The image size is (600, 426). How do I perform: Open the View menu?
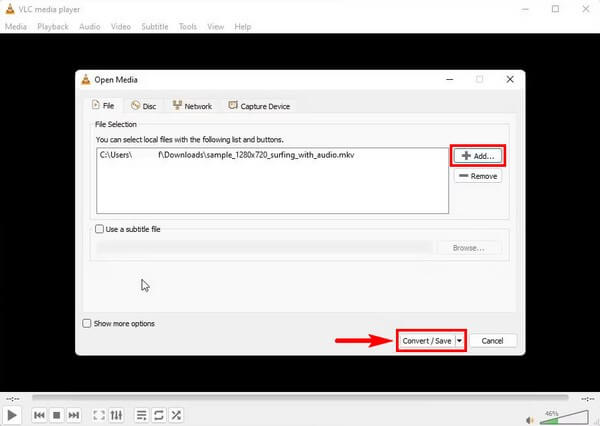pos(215,26)
